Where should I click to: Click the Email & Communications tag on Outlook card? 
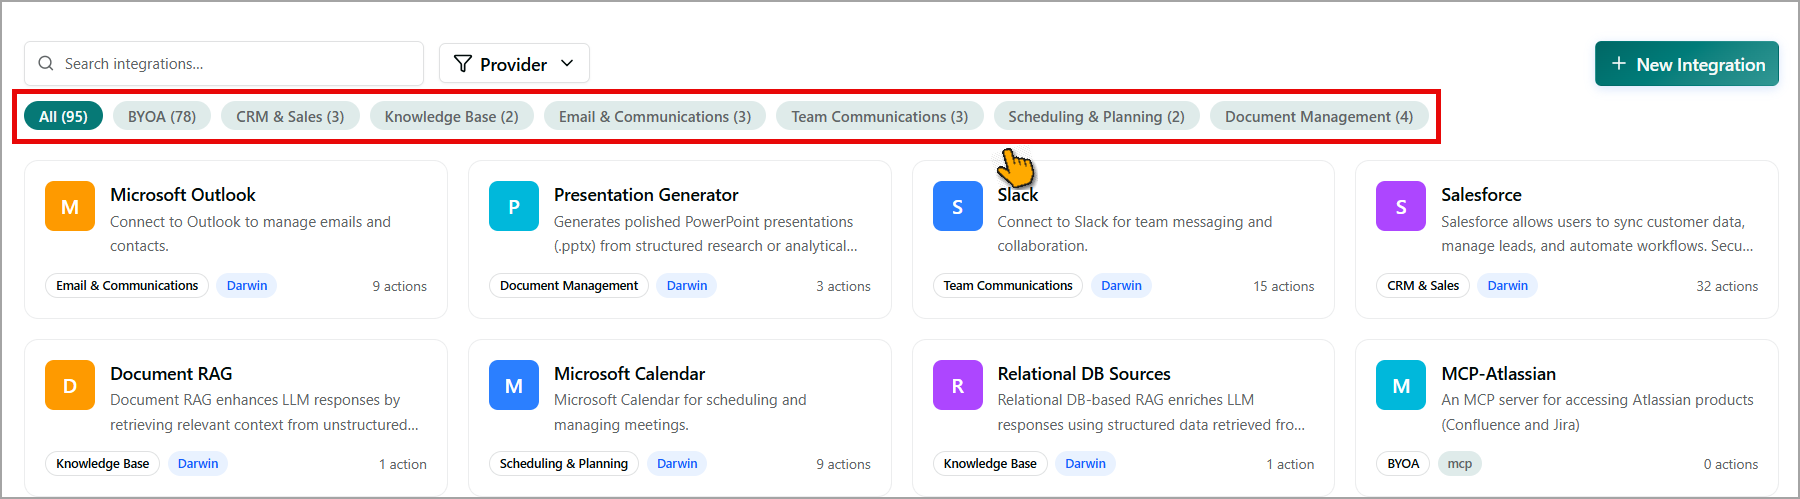[x=127, y=286]
